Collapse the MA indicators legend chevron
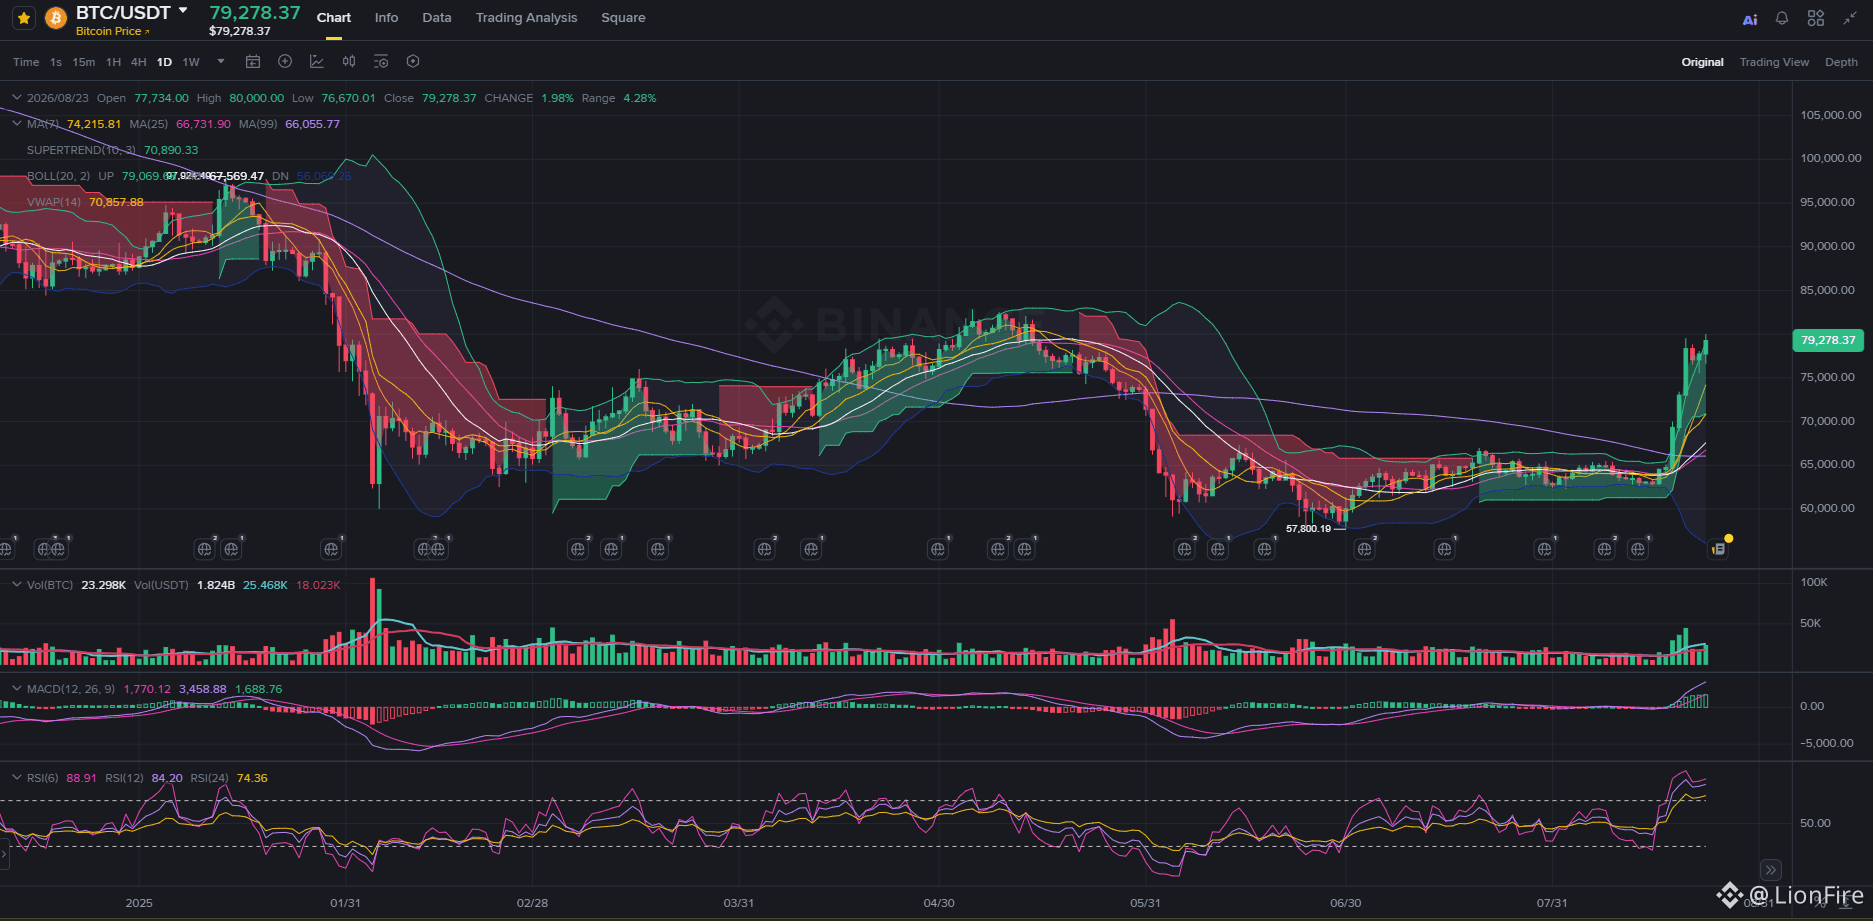Screen dimensions: 1873x921 click(17, 124)
